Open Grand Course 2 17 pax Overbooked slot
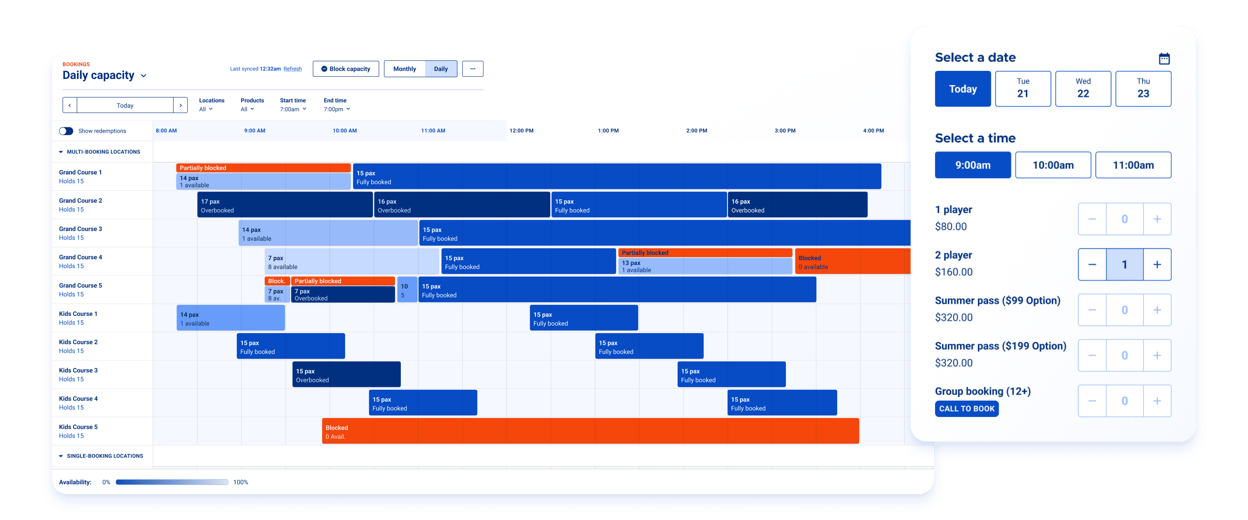The width and height of the screenshot is (1248, 520). tap(285, 205)
